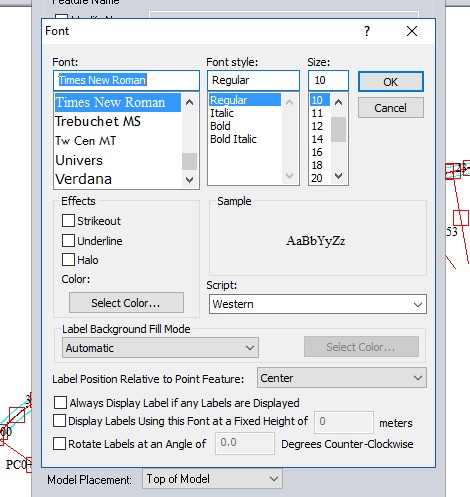
Task: Select Univers font
Action: [x=118, y=160]
